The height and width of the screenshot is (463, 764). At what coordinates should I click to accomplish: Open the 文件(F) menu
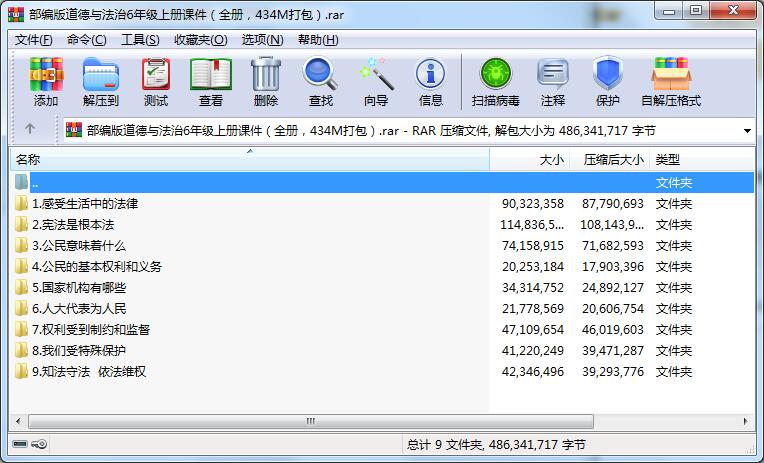[x=34, y=40]
